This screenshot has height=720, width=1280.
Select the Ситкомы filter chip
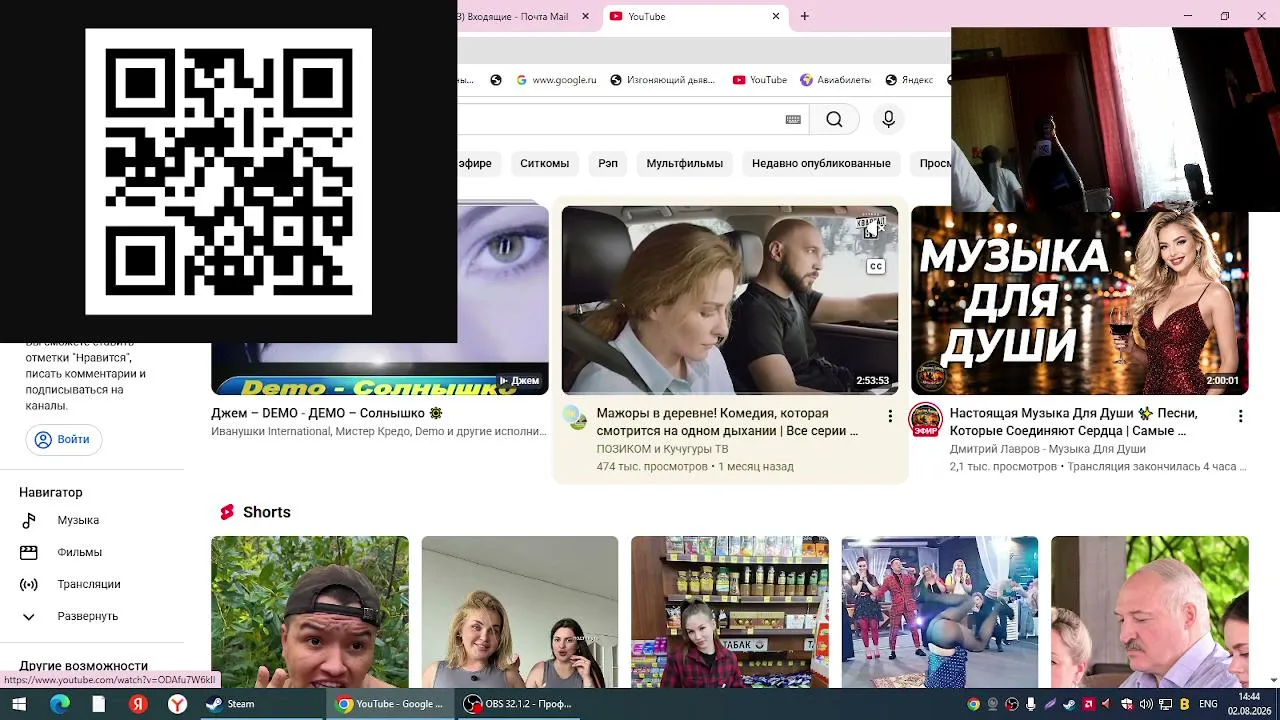(544, 163)
